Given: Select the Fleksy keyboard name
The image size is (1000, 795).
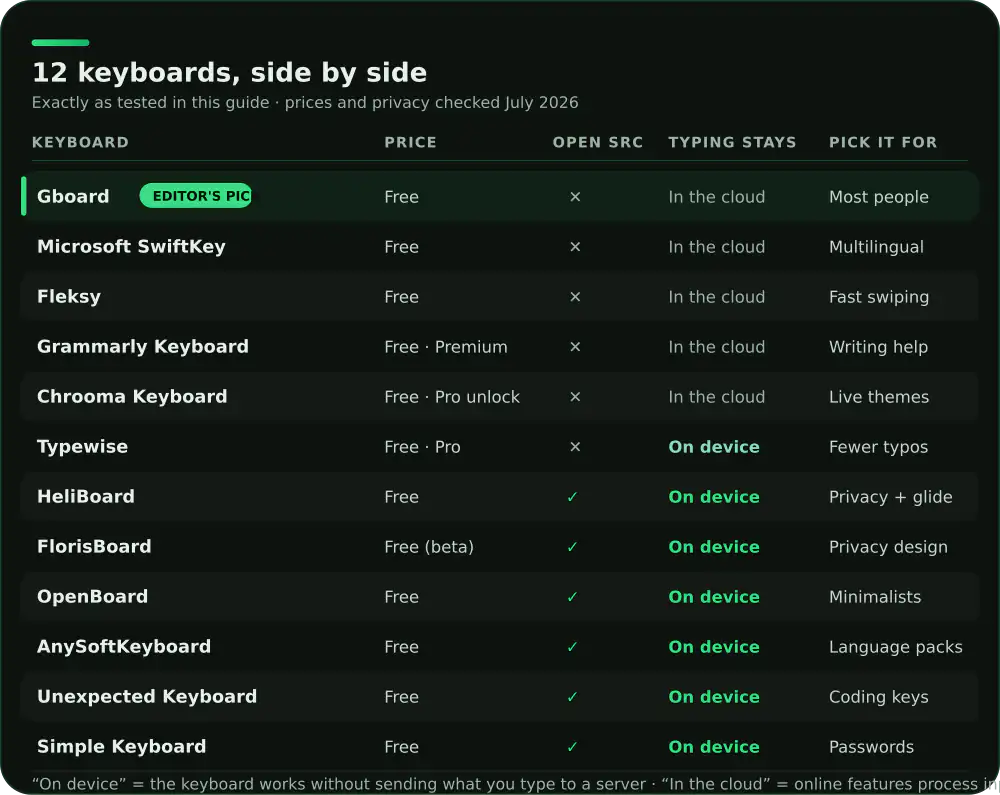Looking at the screenshot, I should 69,297.
